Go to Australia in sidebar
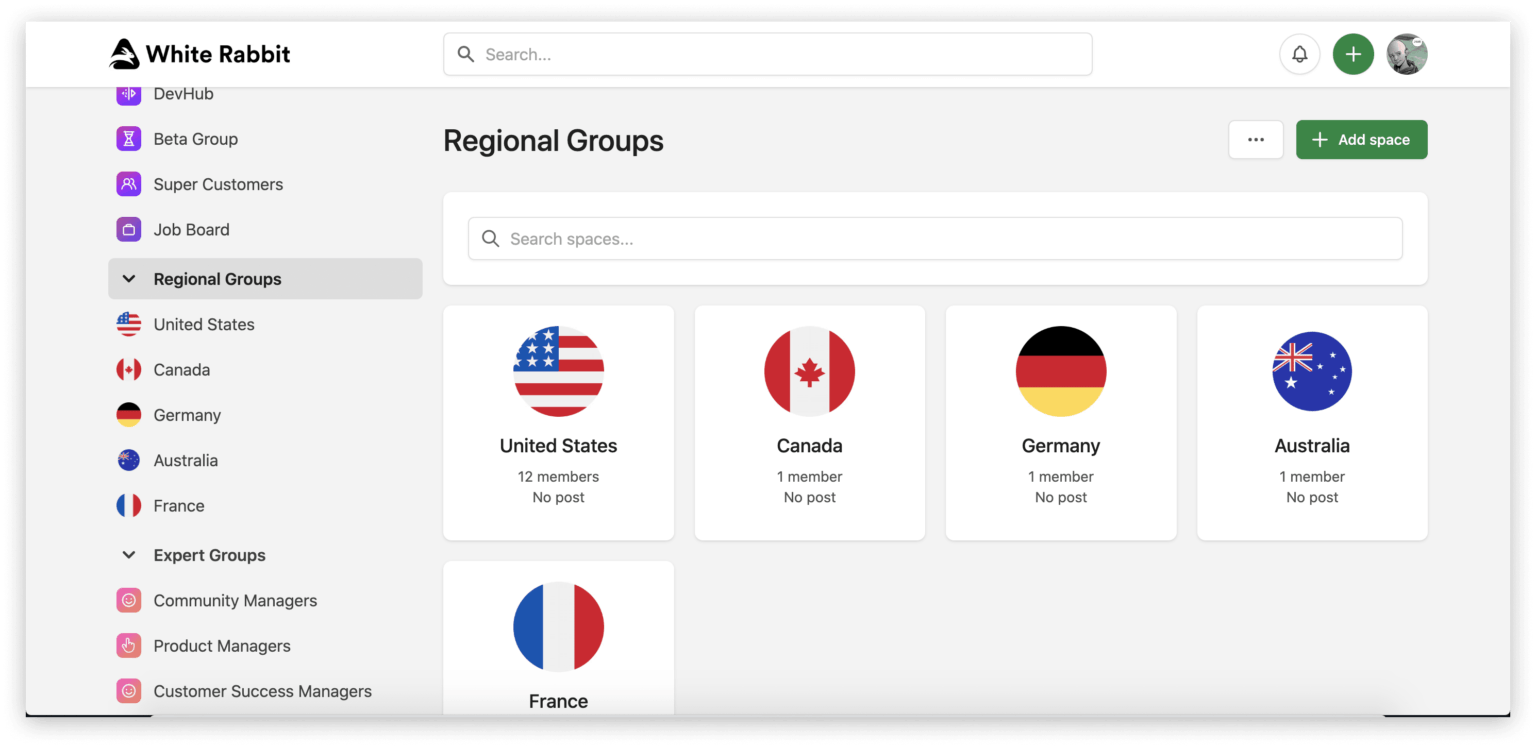 pyautogui.click(x=186, y=460)
